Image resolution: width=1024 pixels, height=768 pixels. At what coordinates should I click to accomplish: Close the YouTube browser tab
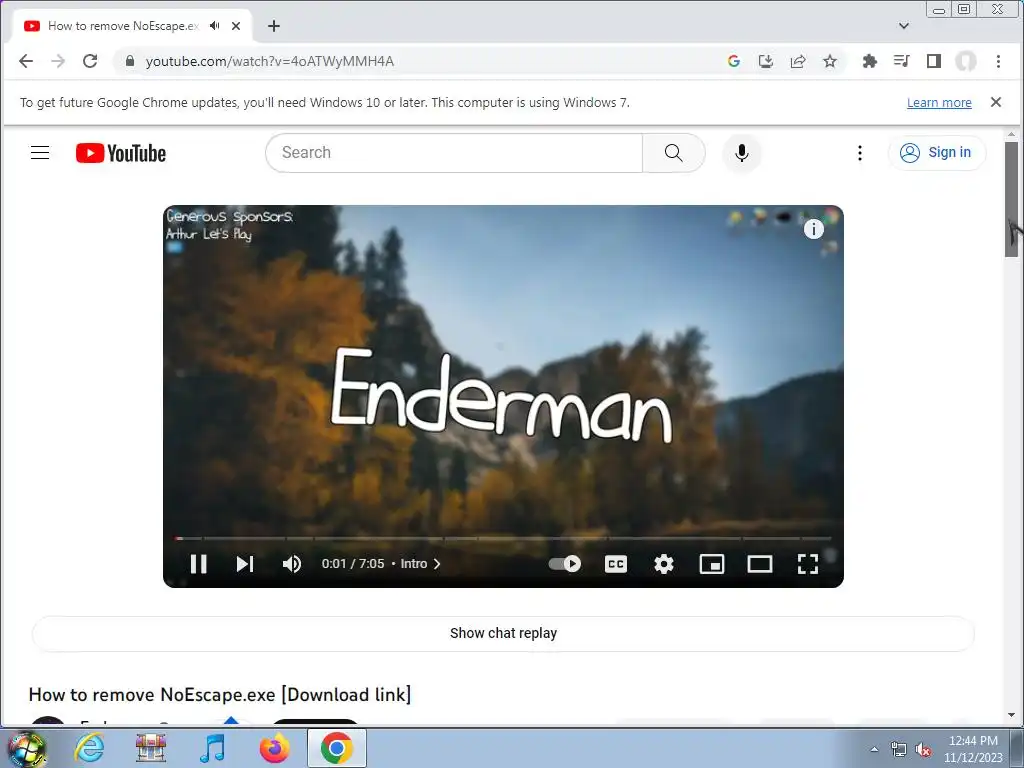pyautogui.click(x=236, y=26)
